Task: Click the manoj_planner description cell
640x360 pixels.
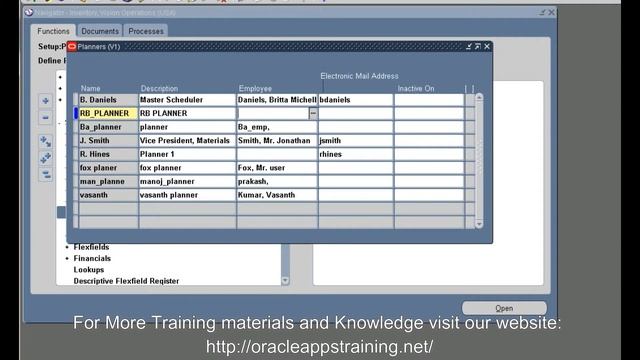Action: [187, 181]
